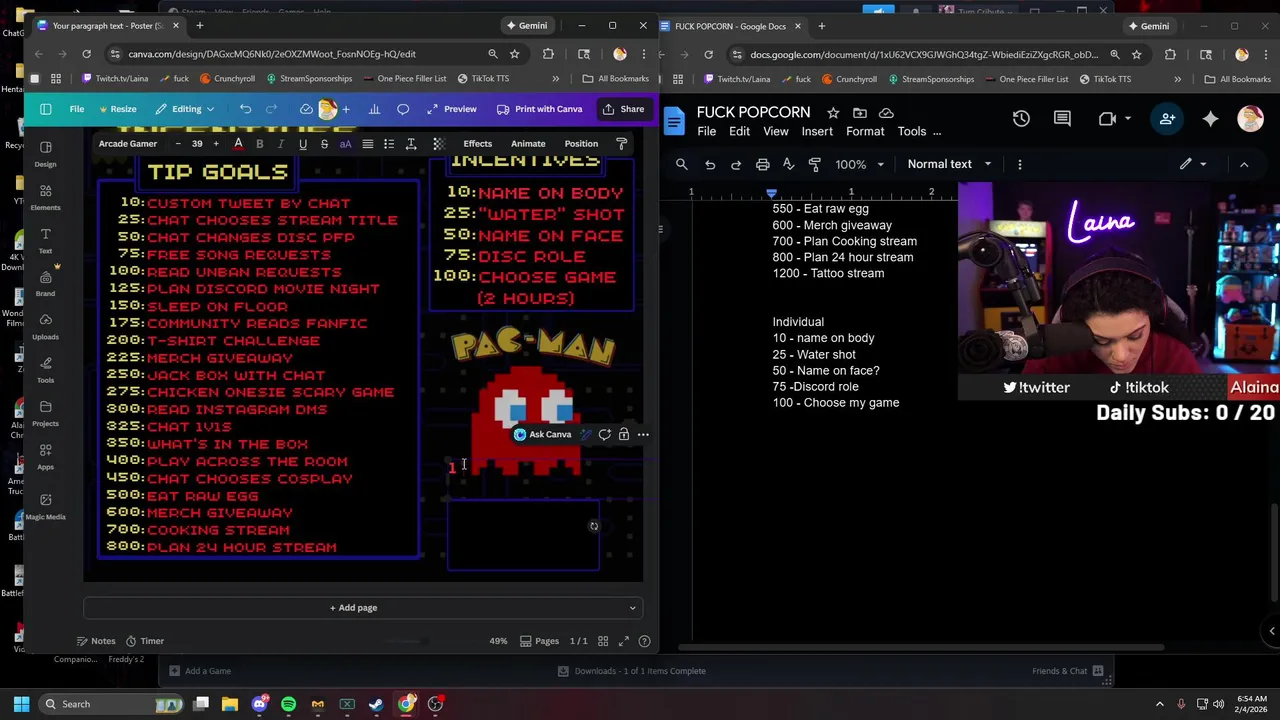
Task: Expand the Add page options chevron
Action: [632, 608]
